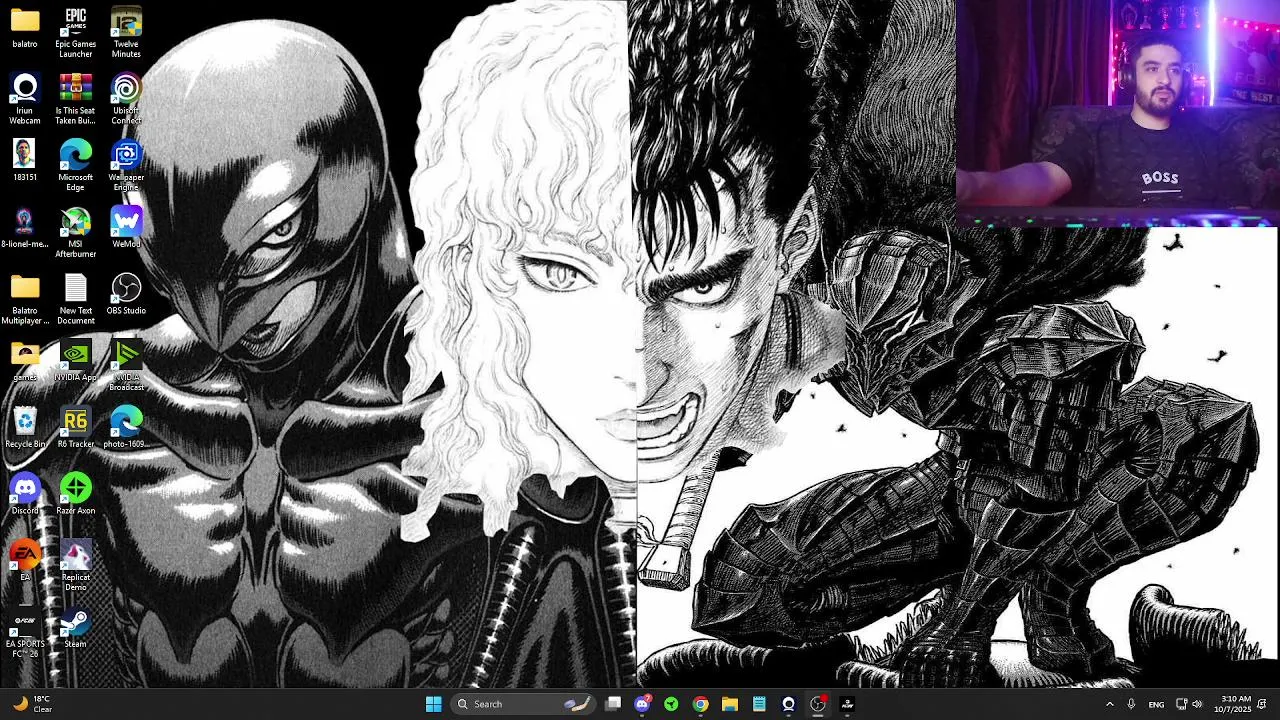This screenshot has height=720, width=1280.
Task: Open the volume control tray icon
Action: pos(1197,704)
